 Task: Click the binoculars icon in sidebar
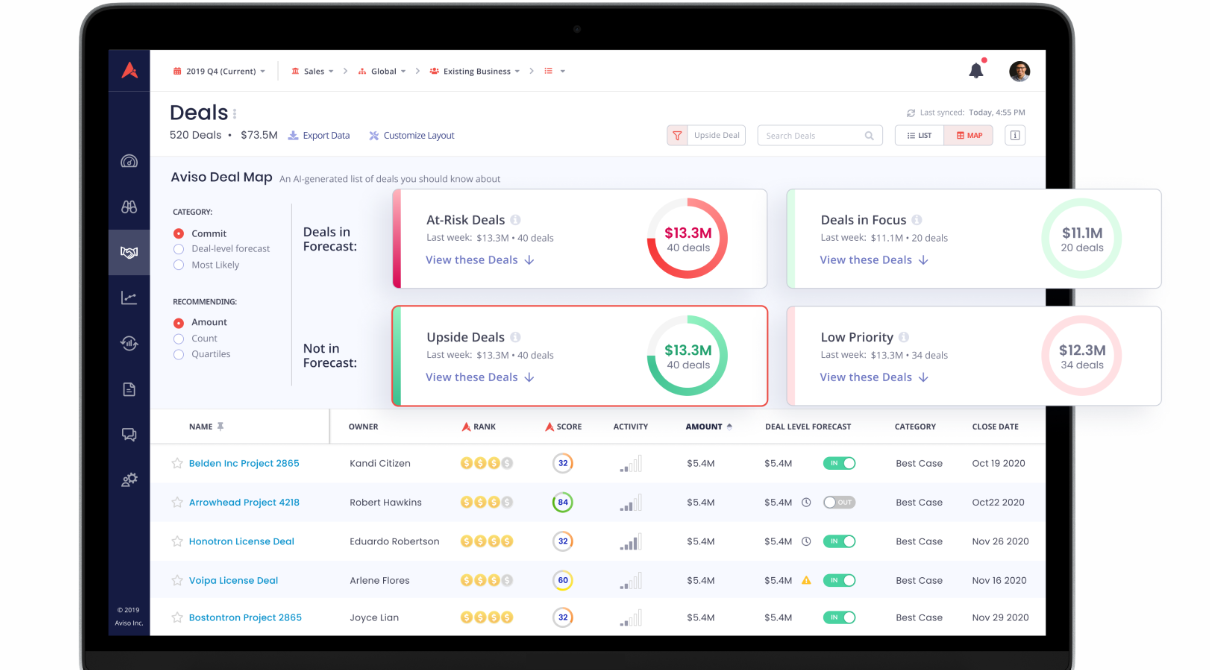tap(129, 207)
